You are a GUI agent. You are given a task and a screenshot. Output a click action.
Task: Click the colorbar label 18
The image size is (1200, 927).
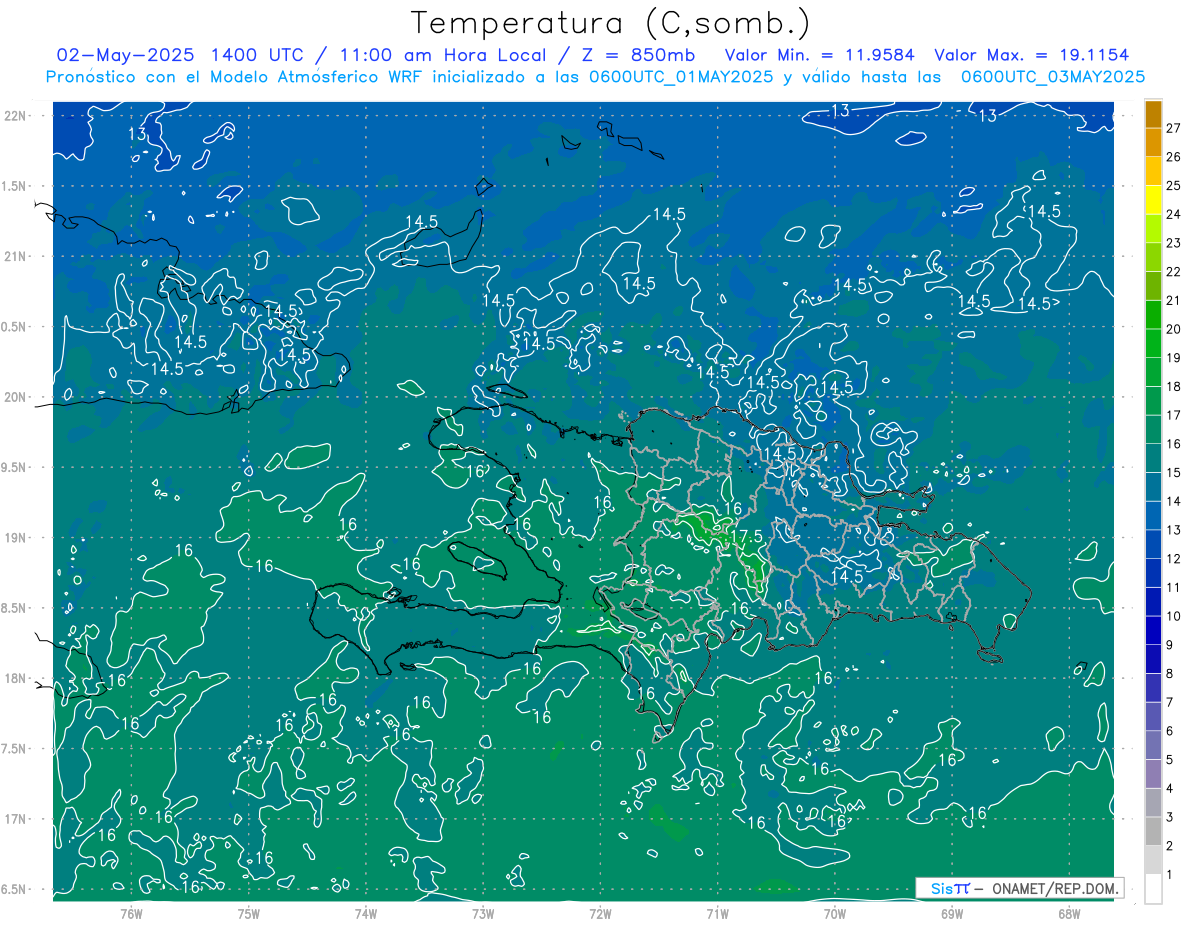1173,386
